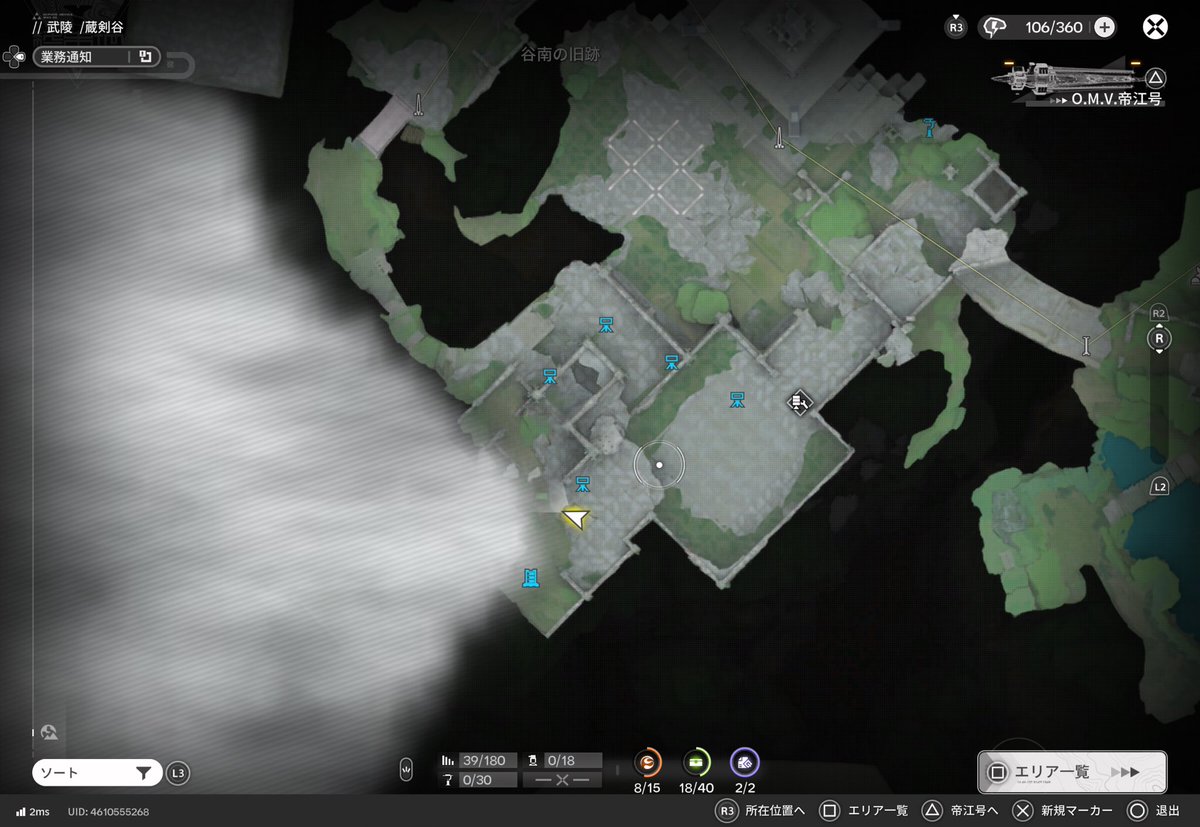Click エリア一覧 in the bottom hint bar
Viewport: 1200px width, 827px height.
coord(877,810)
